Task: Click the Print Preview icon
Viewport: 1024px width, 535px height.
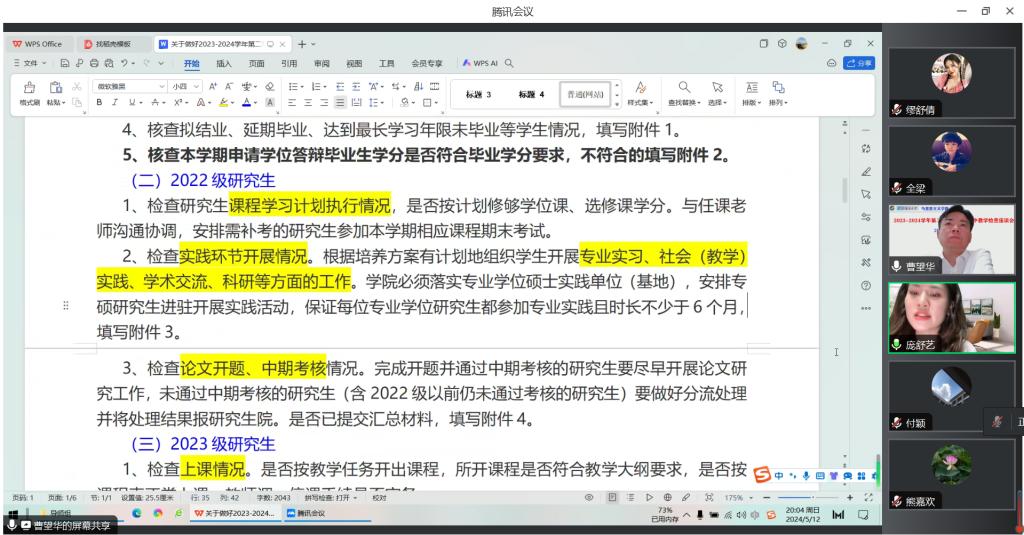Action: click(x=108, y=63)
